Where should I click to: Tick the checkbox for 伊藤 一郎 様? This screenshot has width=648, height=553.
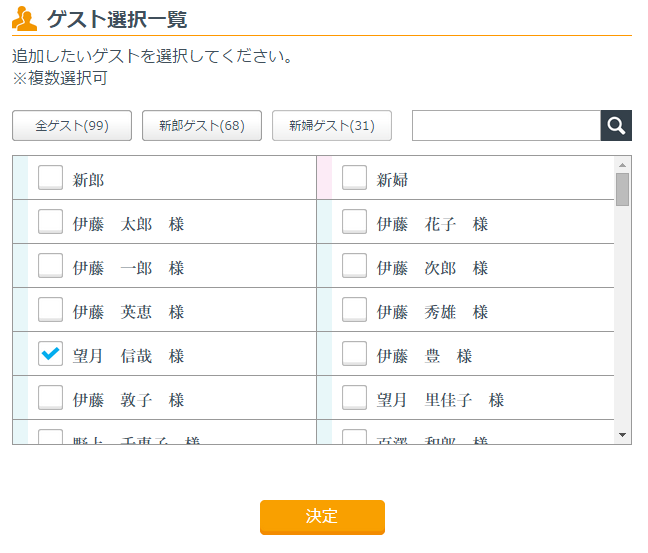50,266
